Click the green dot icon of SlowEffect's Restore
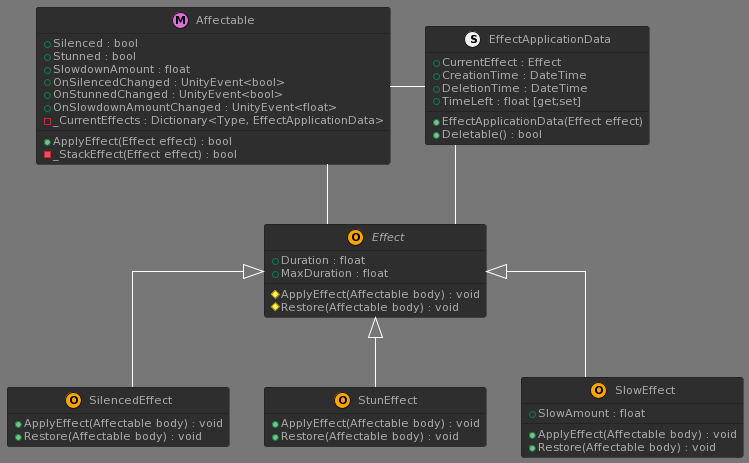Viewport: 749px width, 463px height. pos(532,448)
